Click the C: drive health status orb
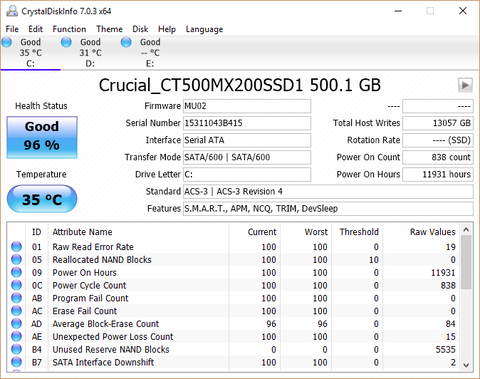480x379 pixels. point(7,42)
